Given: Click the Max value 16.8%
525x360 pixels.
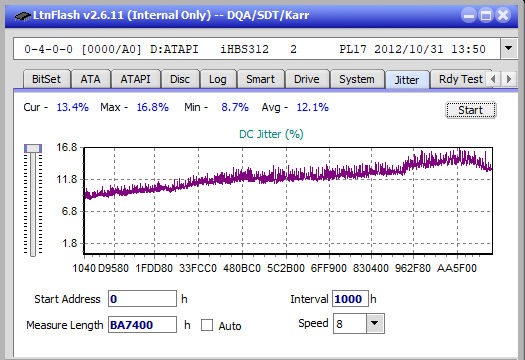Looking at the screenshot, I should 153,107.
